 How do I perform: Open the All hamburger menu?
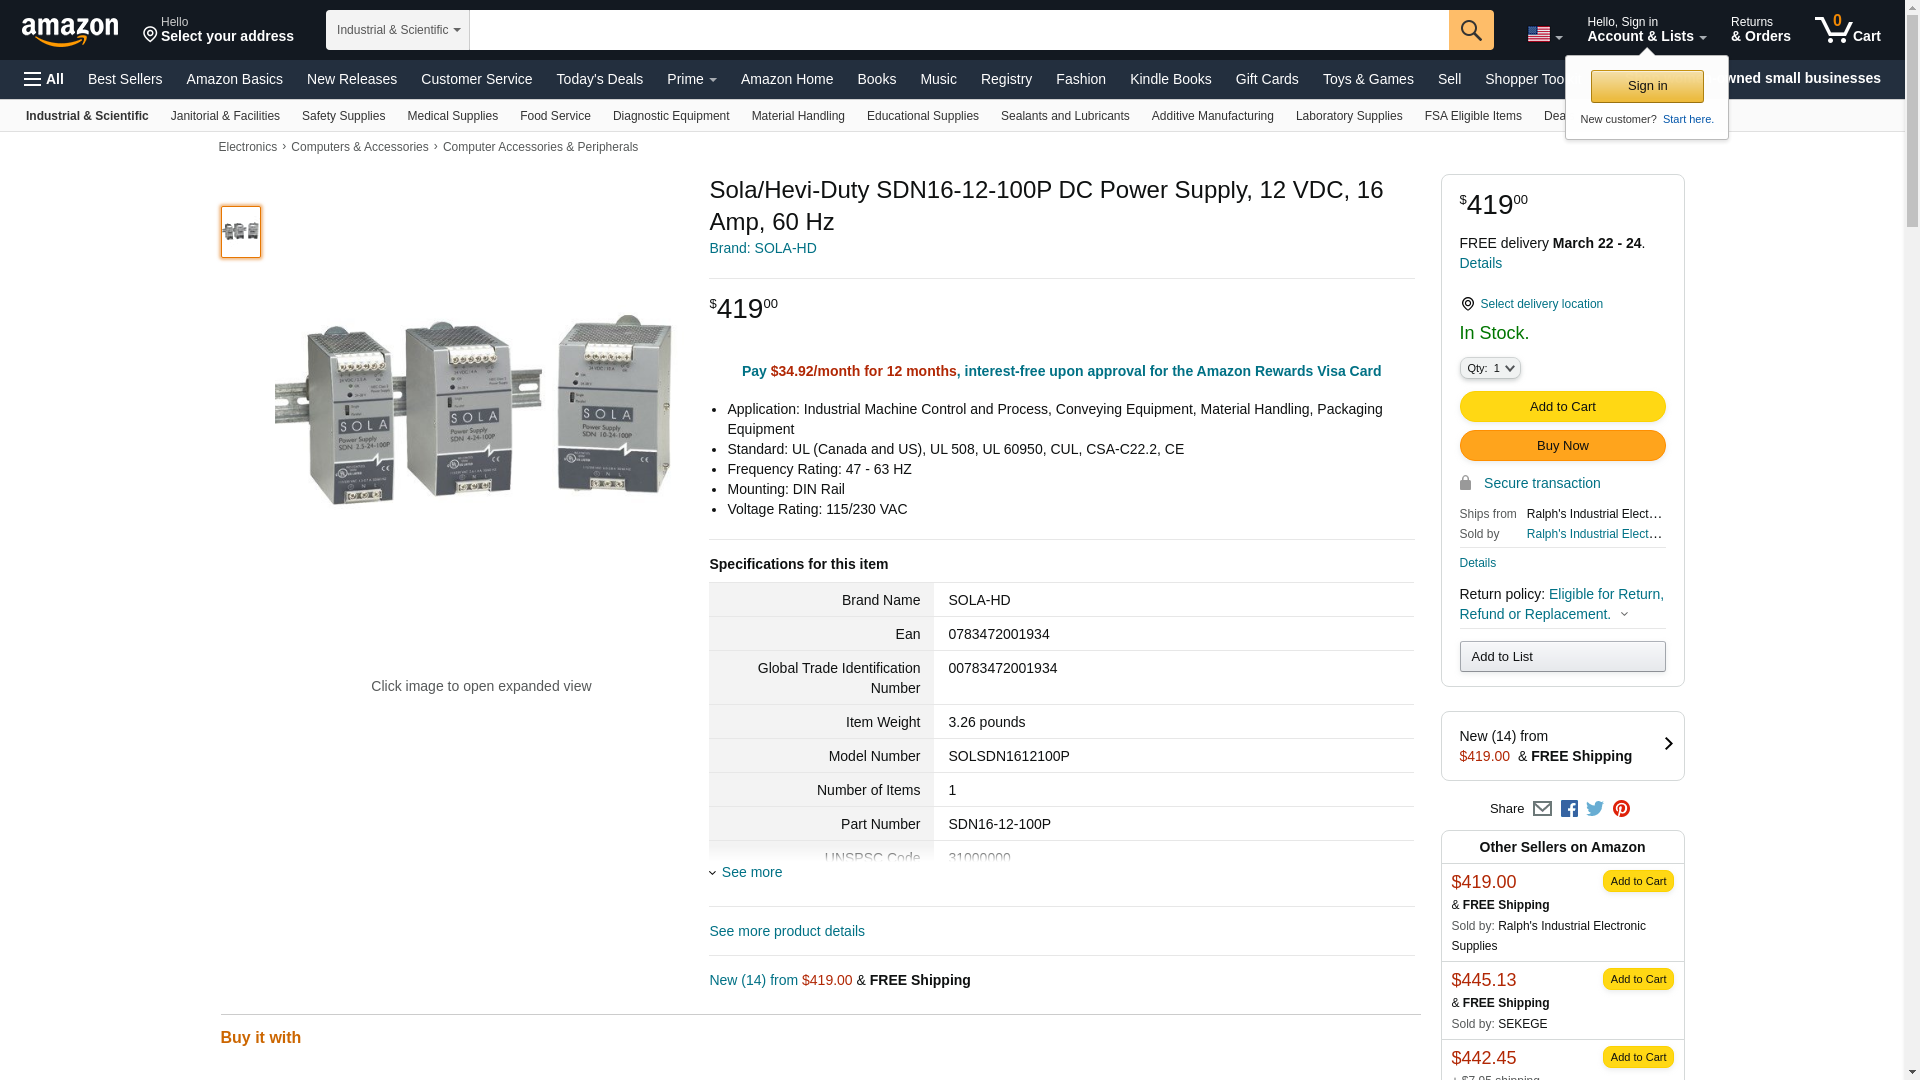pyautogui.click(x=44, y=79)
